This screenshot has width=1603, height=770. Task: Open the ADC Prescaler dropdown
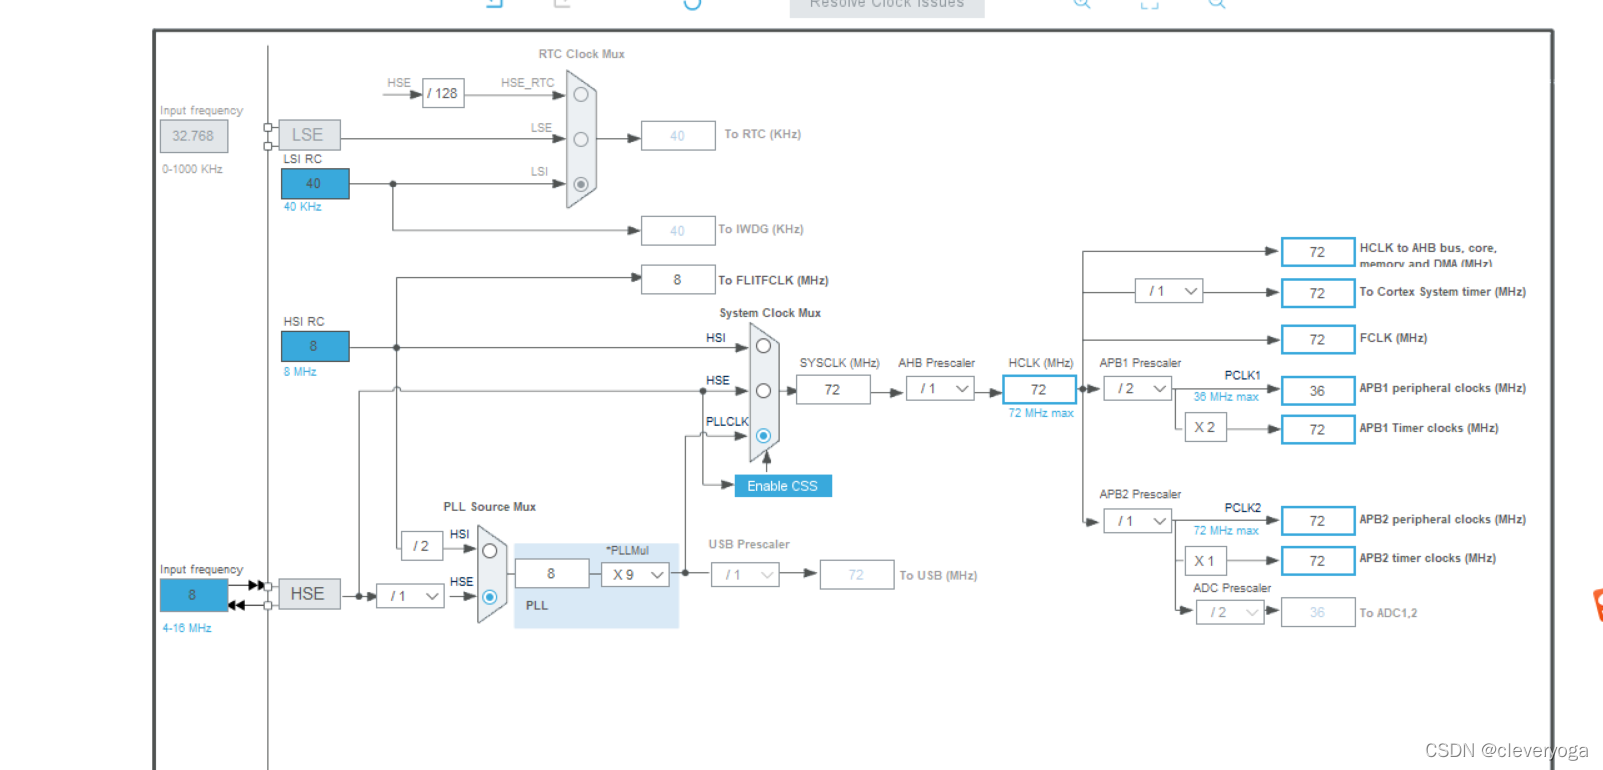[1230, 612]
